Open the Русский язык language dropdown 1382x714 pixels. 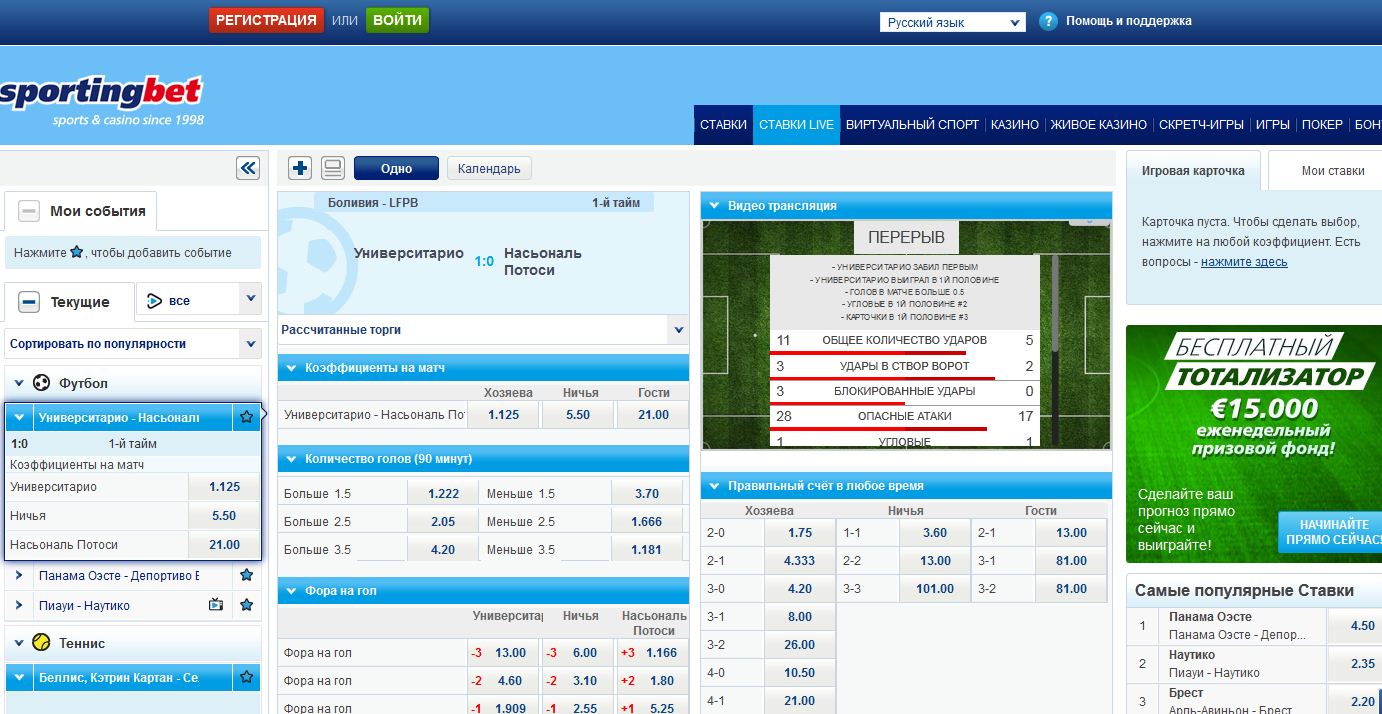point(952,22)
